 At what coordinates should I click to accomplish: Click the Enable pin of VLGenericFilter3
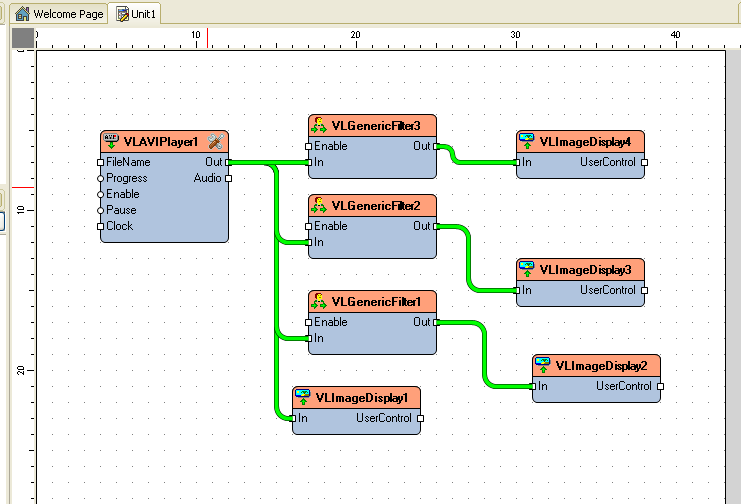click(x=309, y=146)
